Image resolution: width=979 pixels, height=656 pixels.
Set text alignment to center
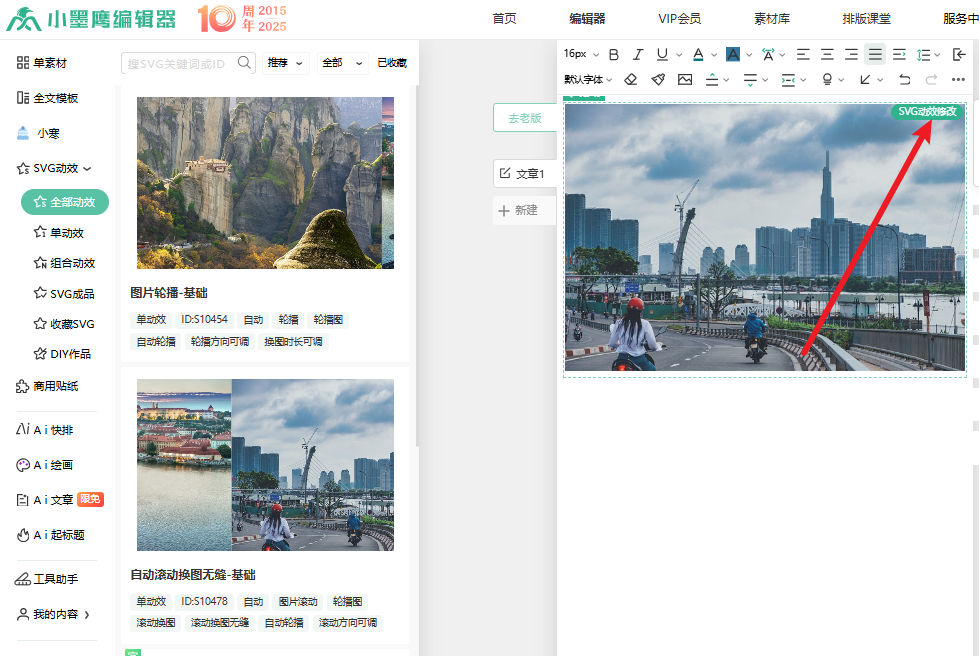coord(827,54)
